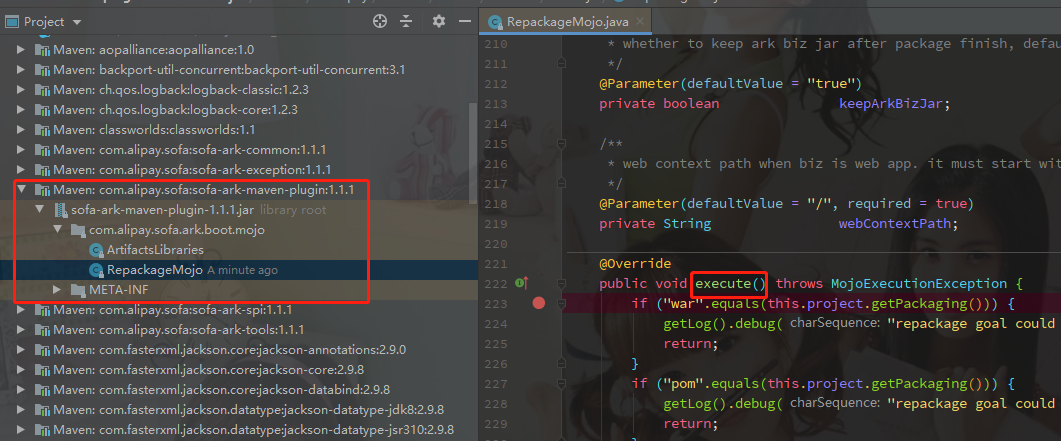Image resolution: width=1061 pixels, height=441 pixels.
Task: Fold the execute method at line 222
Action: click(x=562, y=283)
